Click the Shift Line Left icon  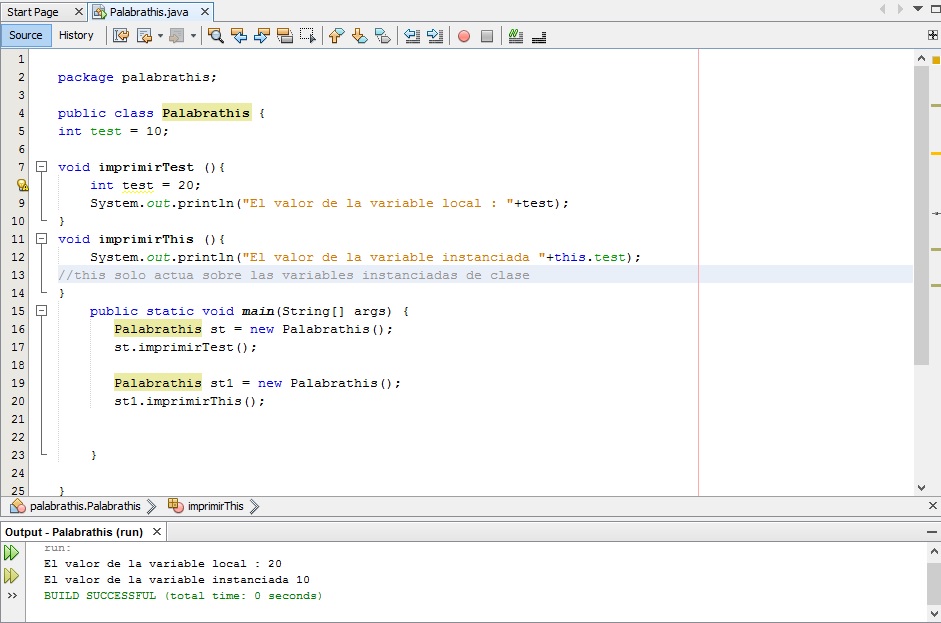point(411,36)
